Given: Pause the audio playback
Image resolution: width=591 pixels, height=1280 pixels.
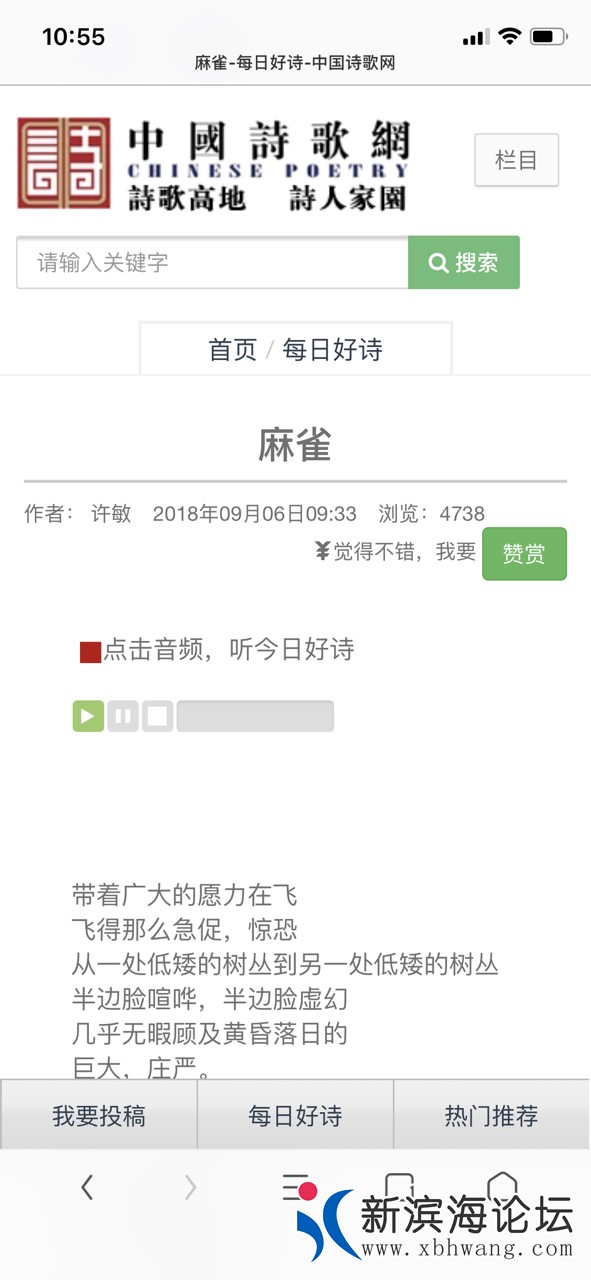Looking at the screenshot, I should [x=123, y=716].
